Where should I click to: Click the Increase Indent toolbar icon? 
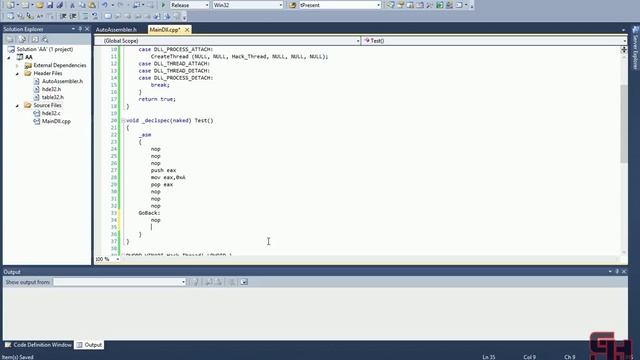pyautogui.click(x=73, y=16)
